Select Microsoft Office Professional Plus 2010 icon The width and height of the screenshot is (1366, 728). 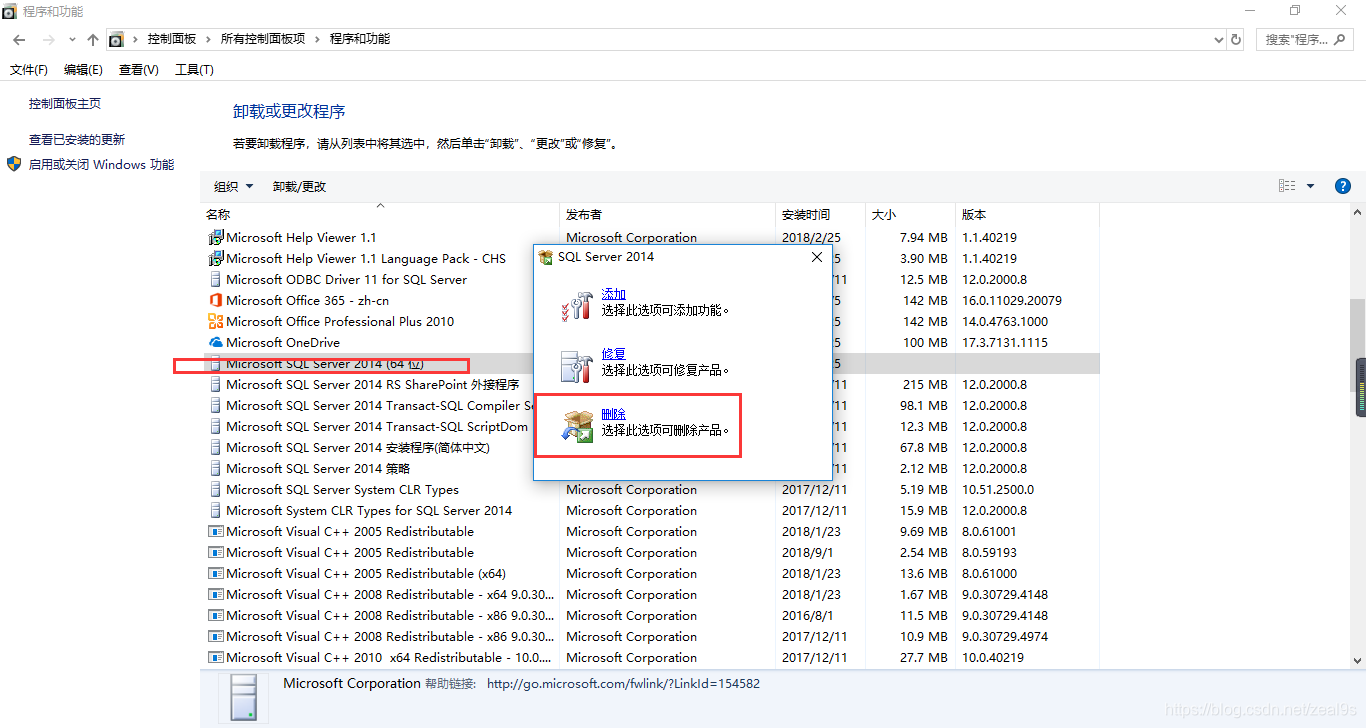point(215,322)
